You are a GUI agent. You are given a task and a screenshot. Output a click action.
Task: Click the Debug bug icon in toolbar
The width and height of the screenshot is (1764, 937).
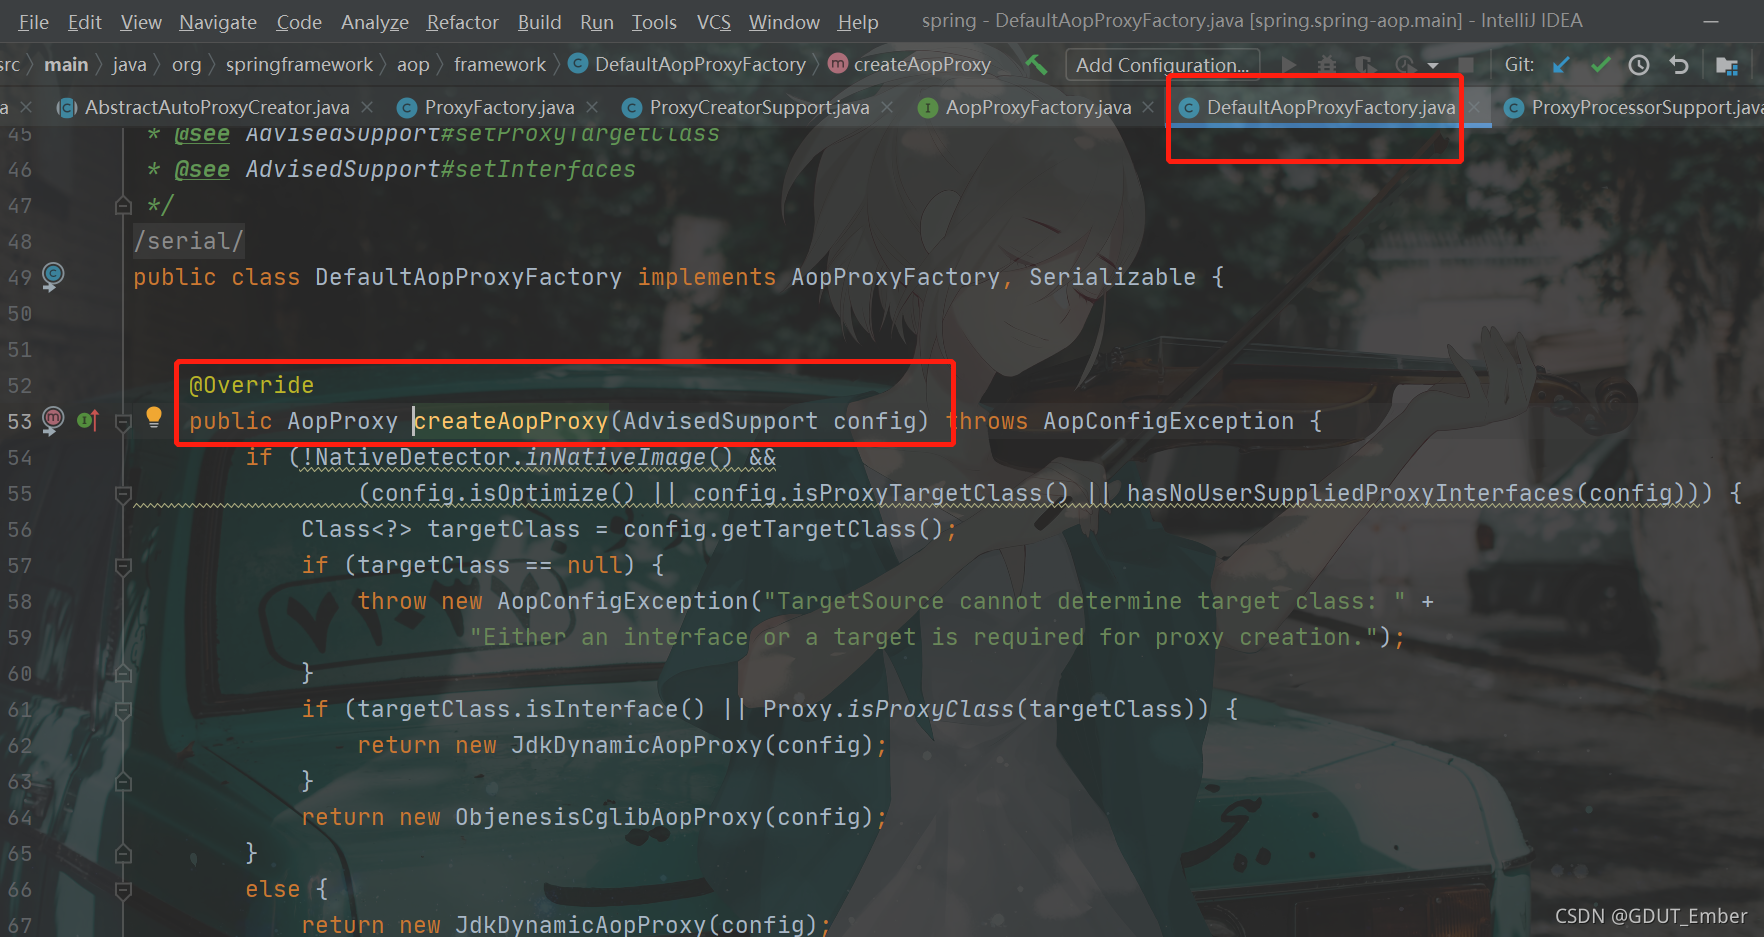pyautogui.click(x=1327, y=65)
